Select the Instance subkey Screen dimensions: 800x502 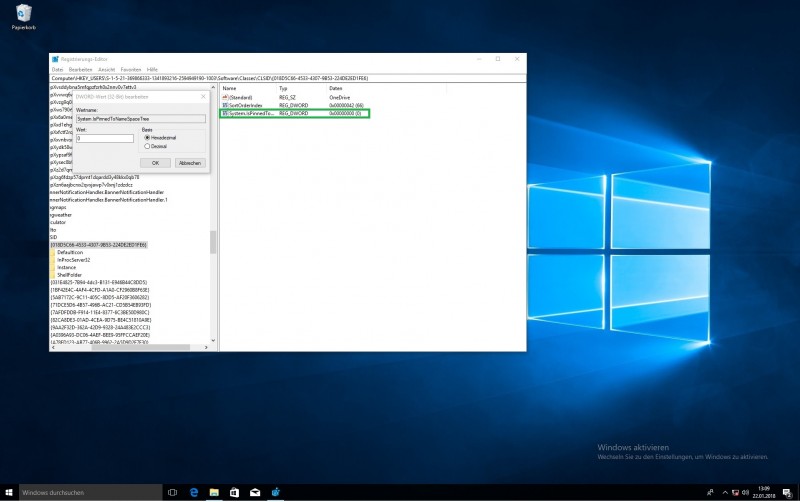tap(66, 267)
